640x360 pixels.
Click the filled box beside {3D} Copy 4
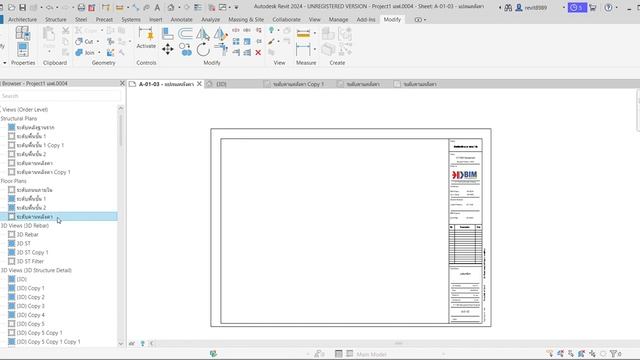click(11, 315)
